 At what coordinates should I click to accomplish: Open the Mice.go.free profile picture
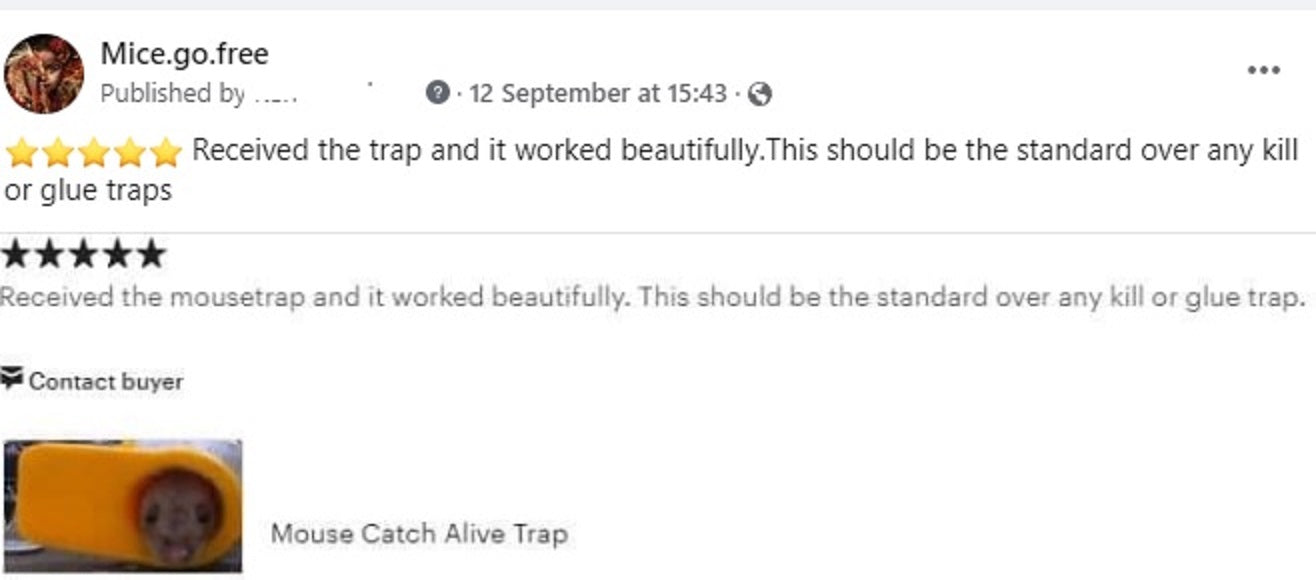click(44, 73)
